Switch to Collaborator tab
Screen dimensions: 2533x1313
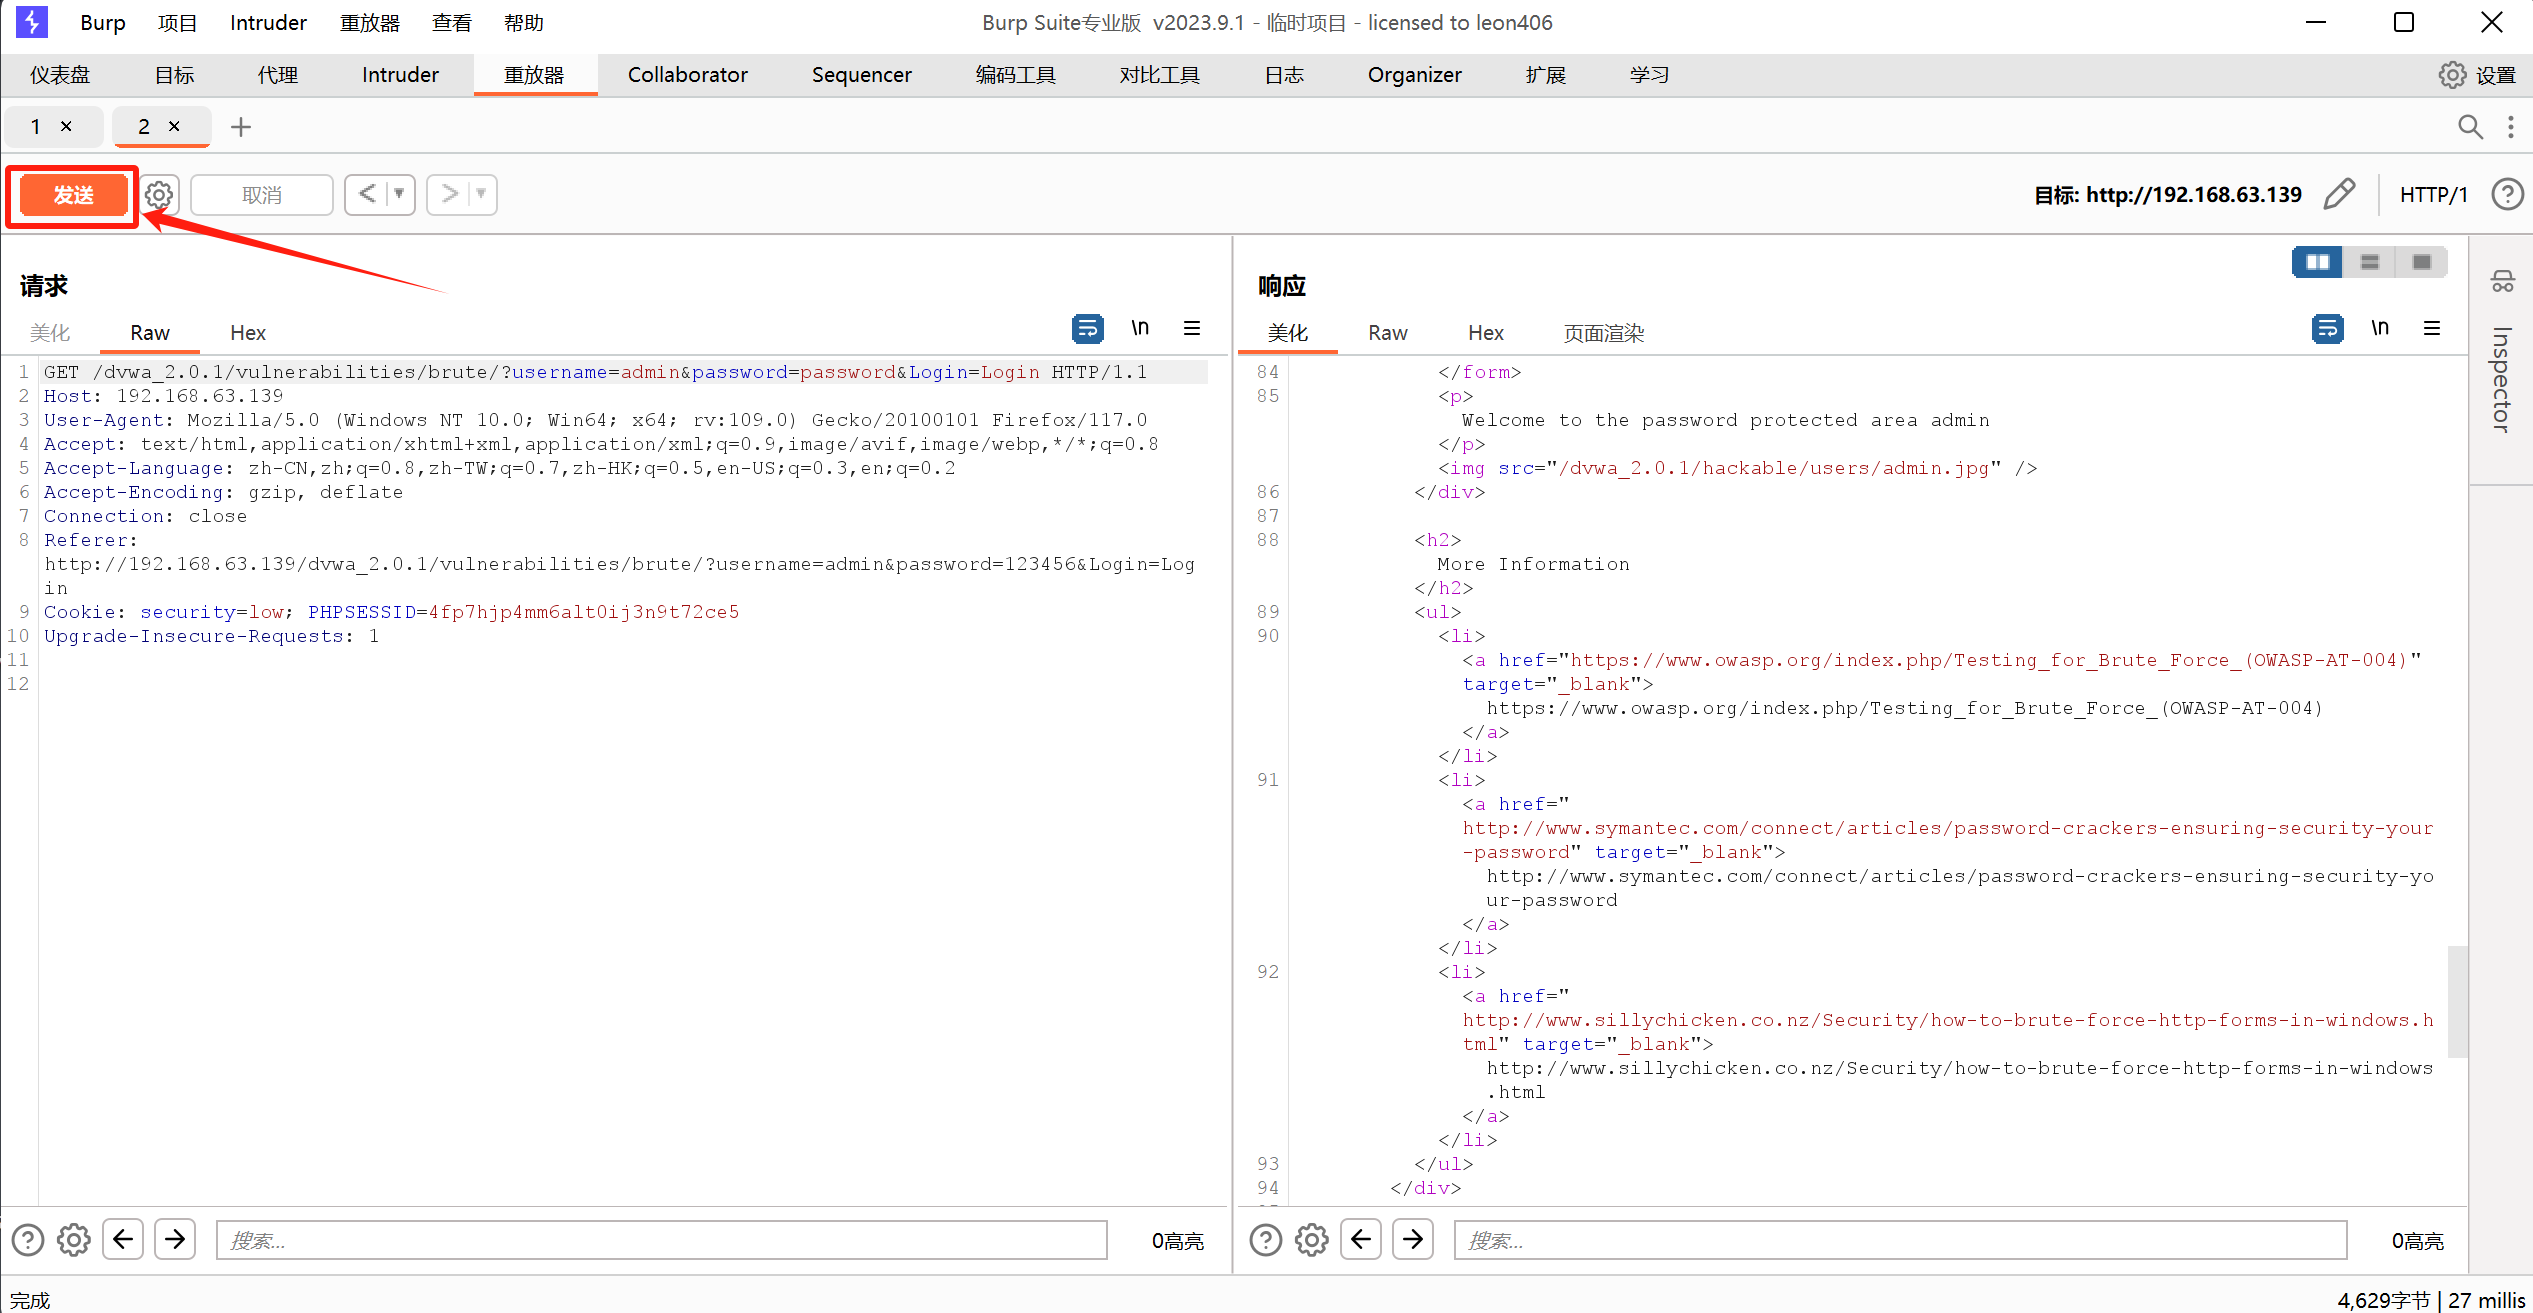point(687,75)
